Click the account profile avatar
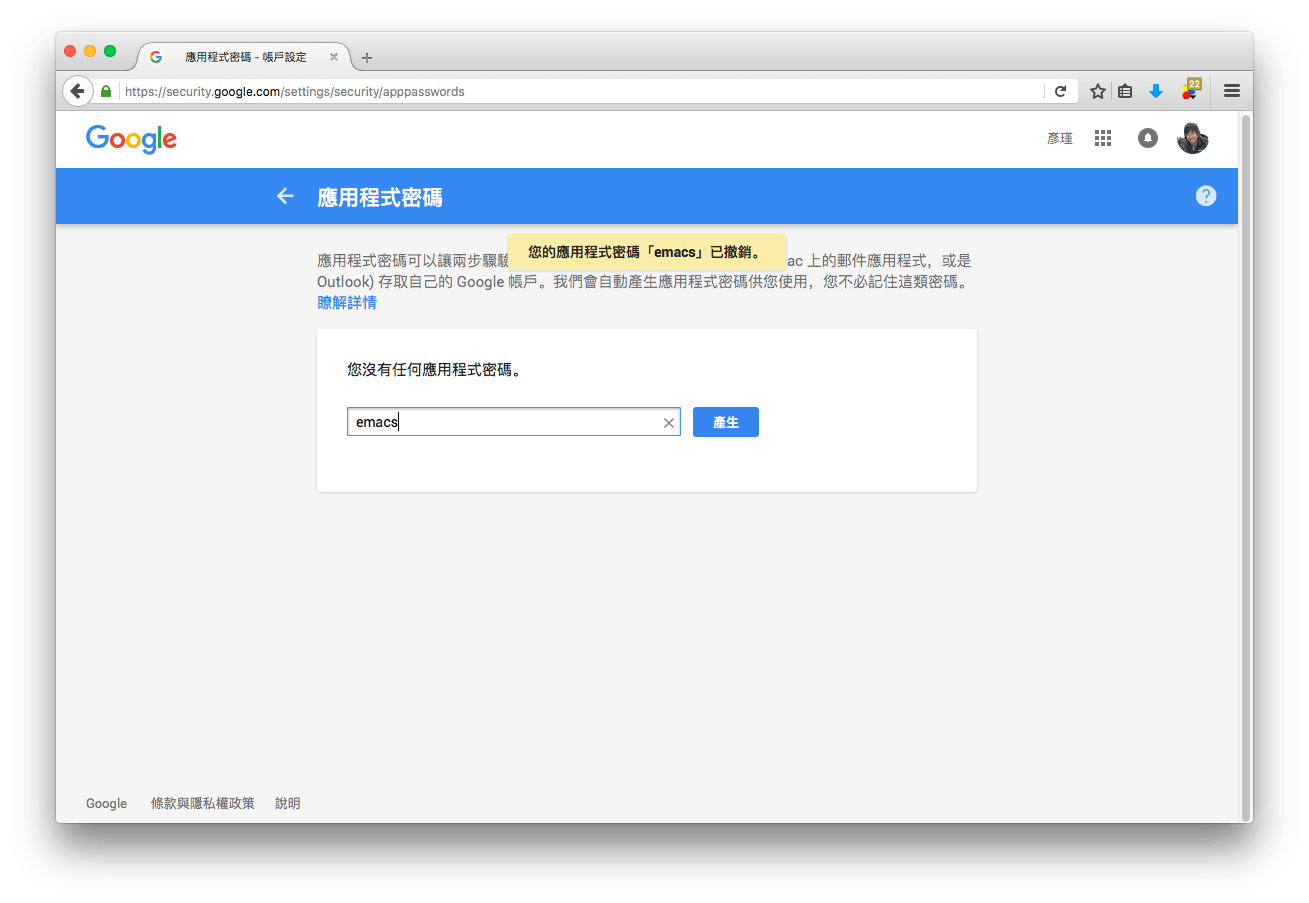The height and width of the screenshot is (903, 1309). pos(1192,138)
